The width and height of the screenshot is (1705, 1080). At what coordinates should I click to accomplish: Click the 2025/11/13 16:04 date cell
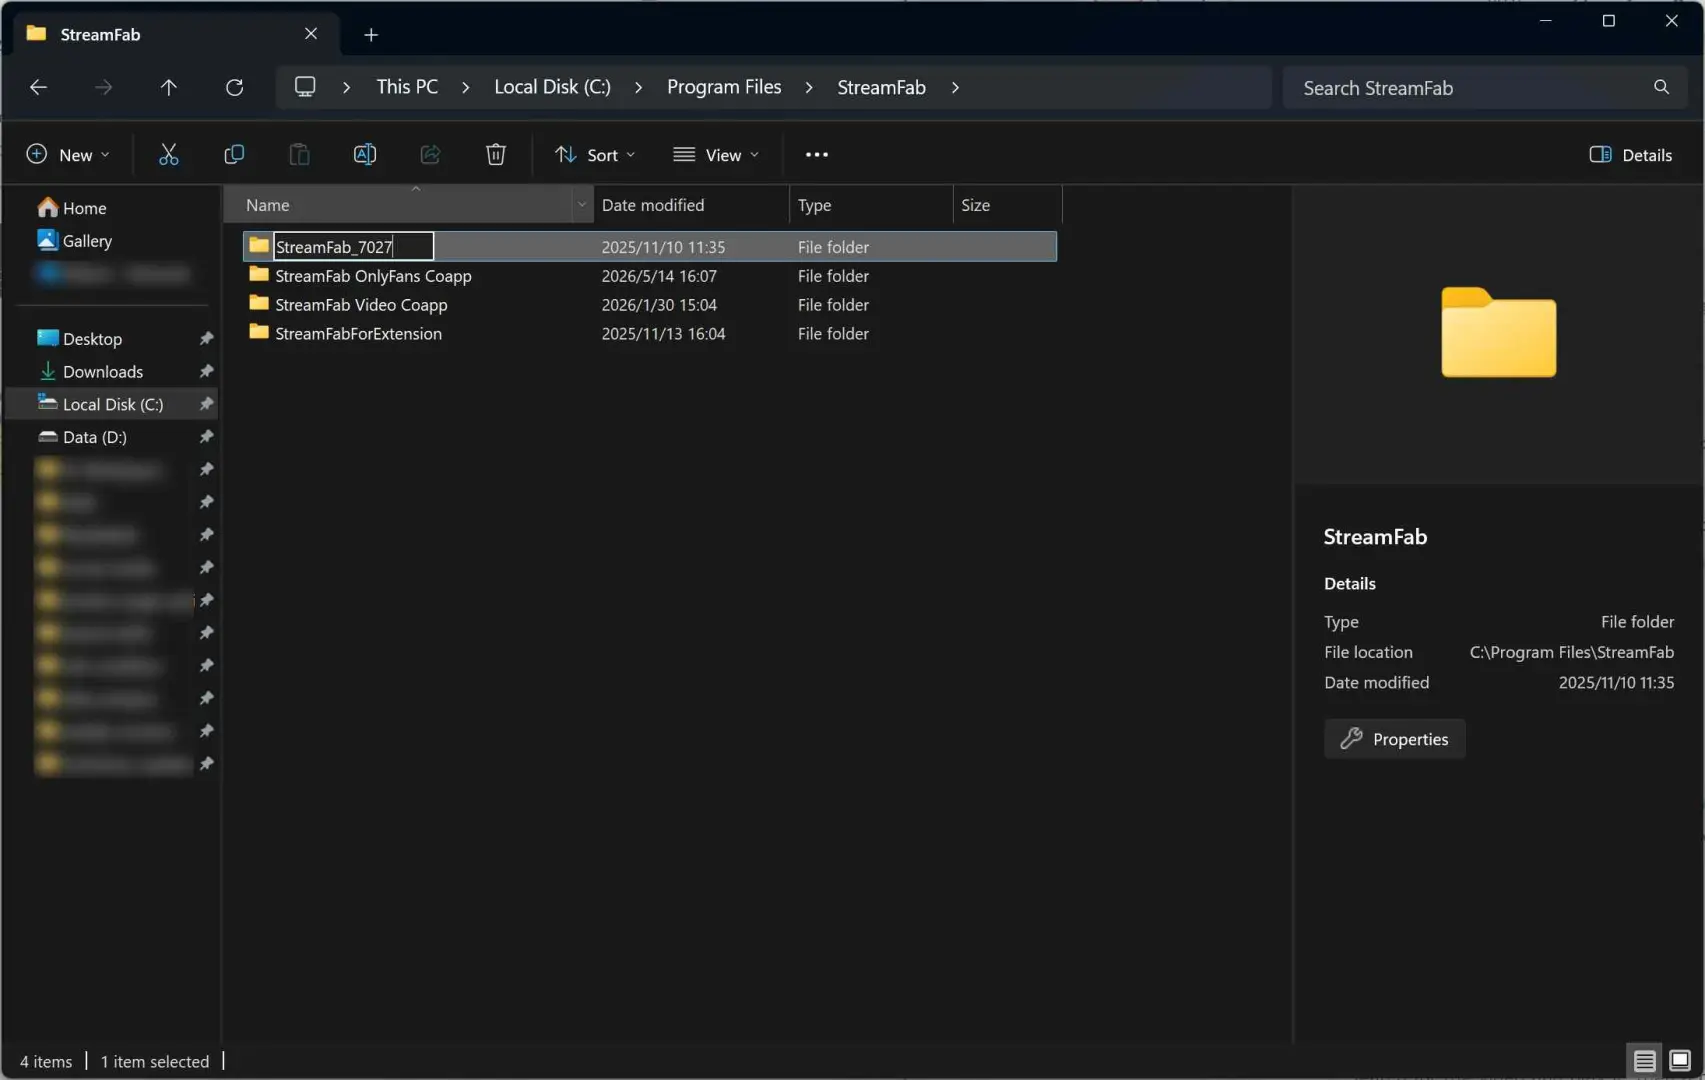pos(663,334)
